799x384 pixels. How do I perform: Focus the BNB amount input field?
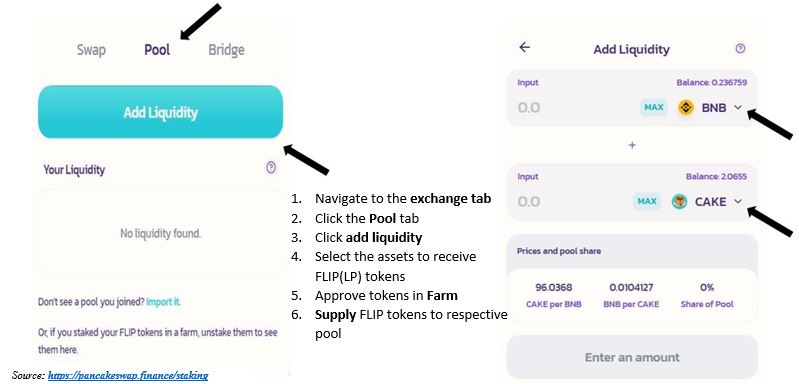point(575,107)
